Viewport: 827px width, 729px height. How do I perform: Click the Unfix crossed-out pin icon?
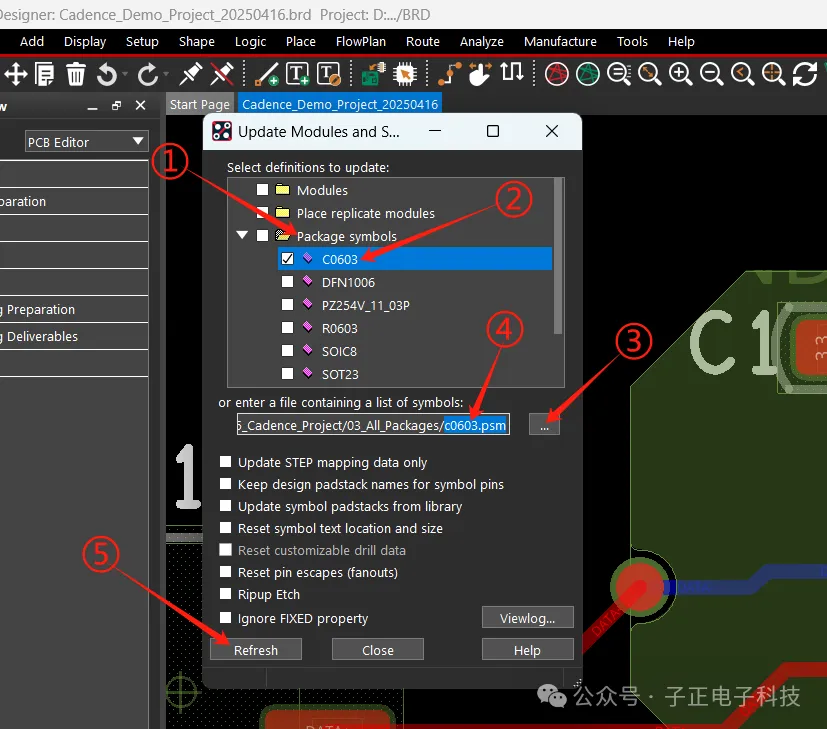(x=222, y=74)
